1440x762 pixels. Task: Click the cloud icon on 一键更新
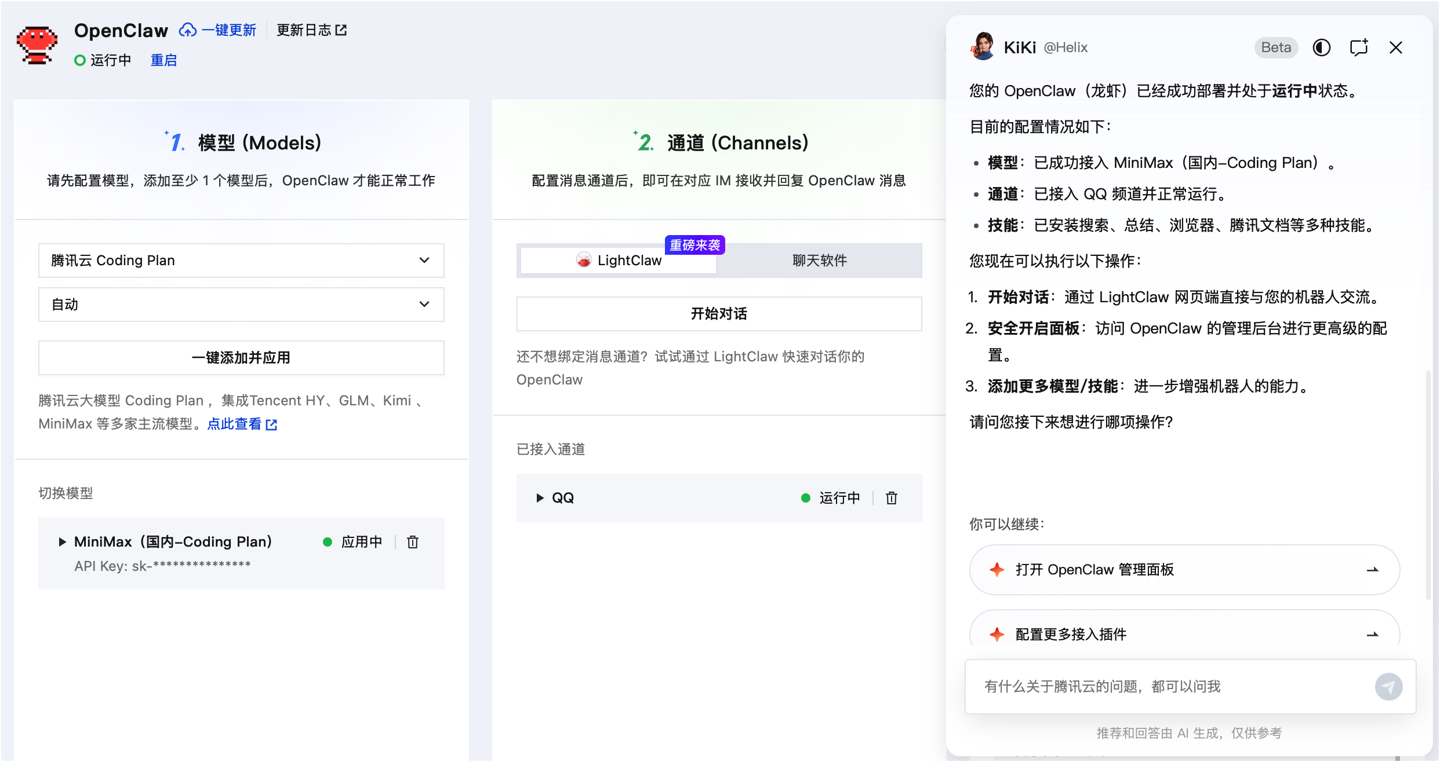[187, 30]
